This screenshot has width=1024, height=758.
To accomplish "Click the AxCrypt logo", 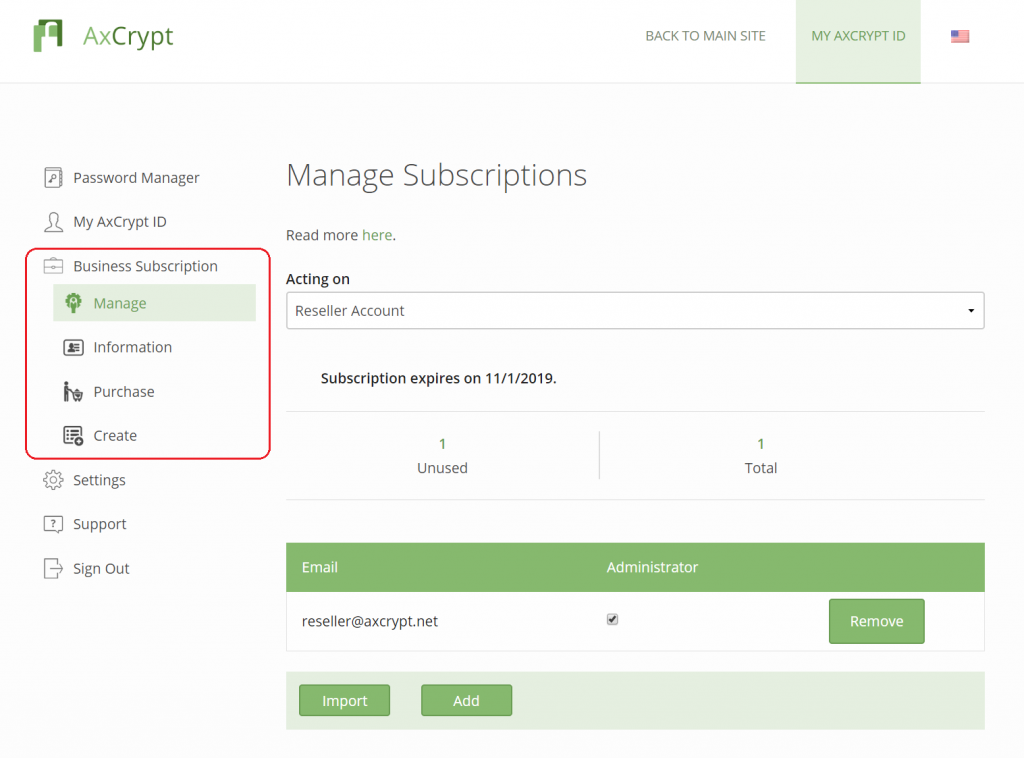I will 103,36.
